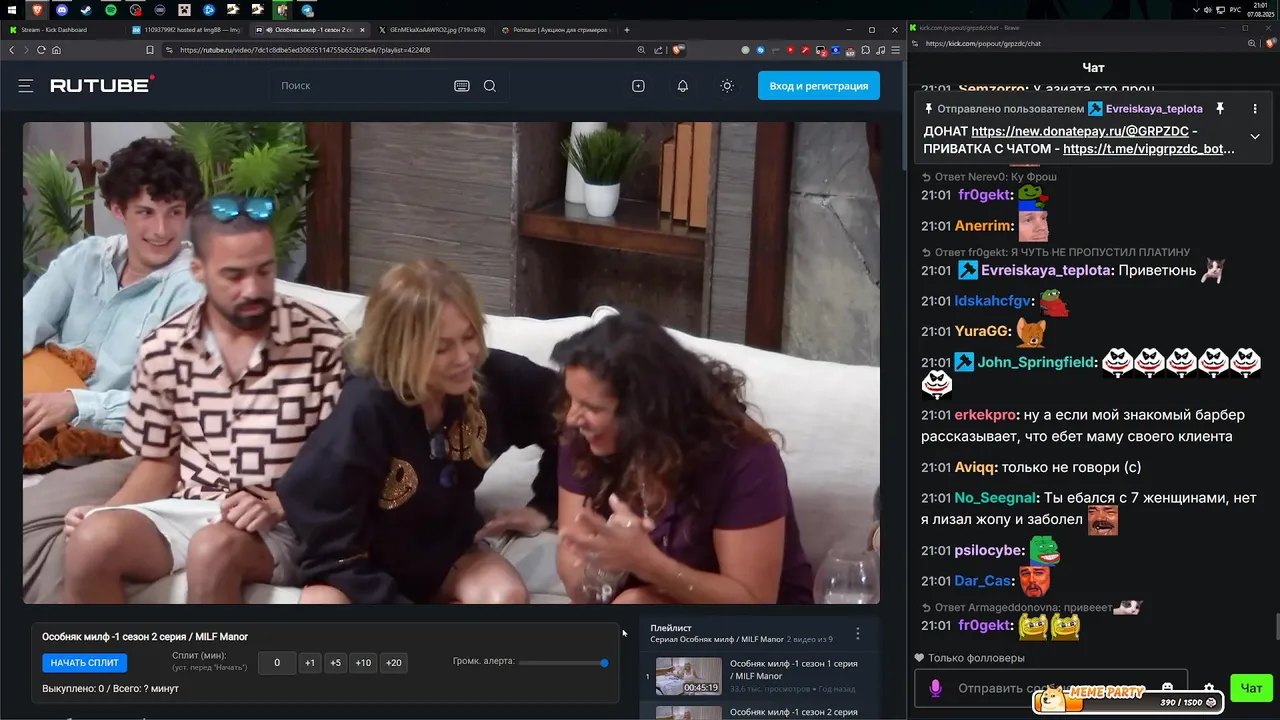Open the t.me/vipgrpzdc_bot link in pinned message

tap(1149, 149)
